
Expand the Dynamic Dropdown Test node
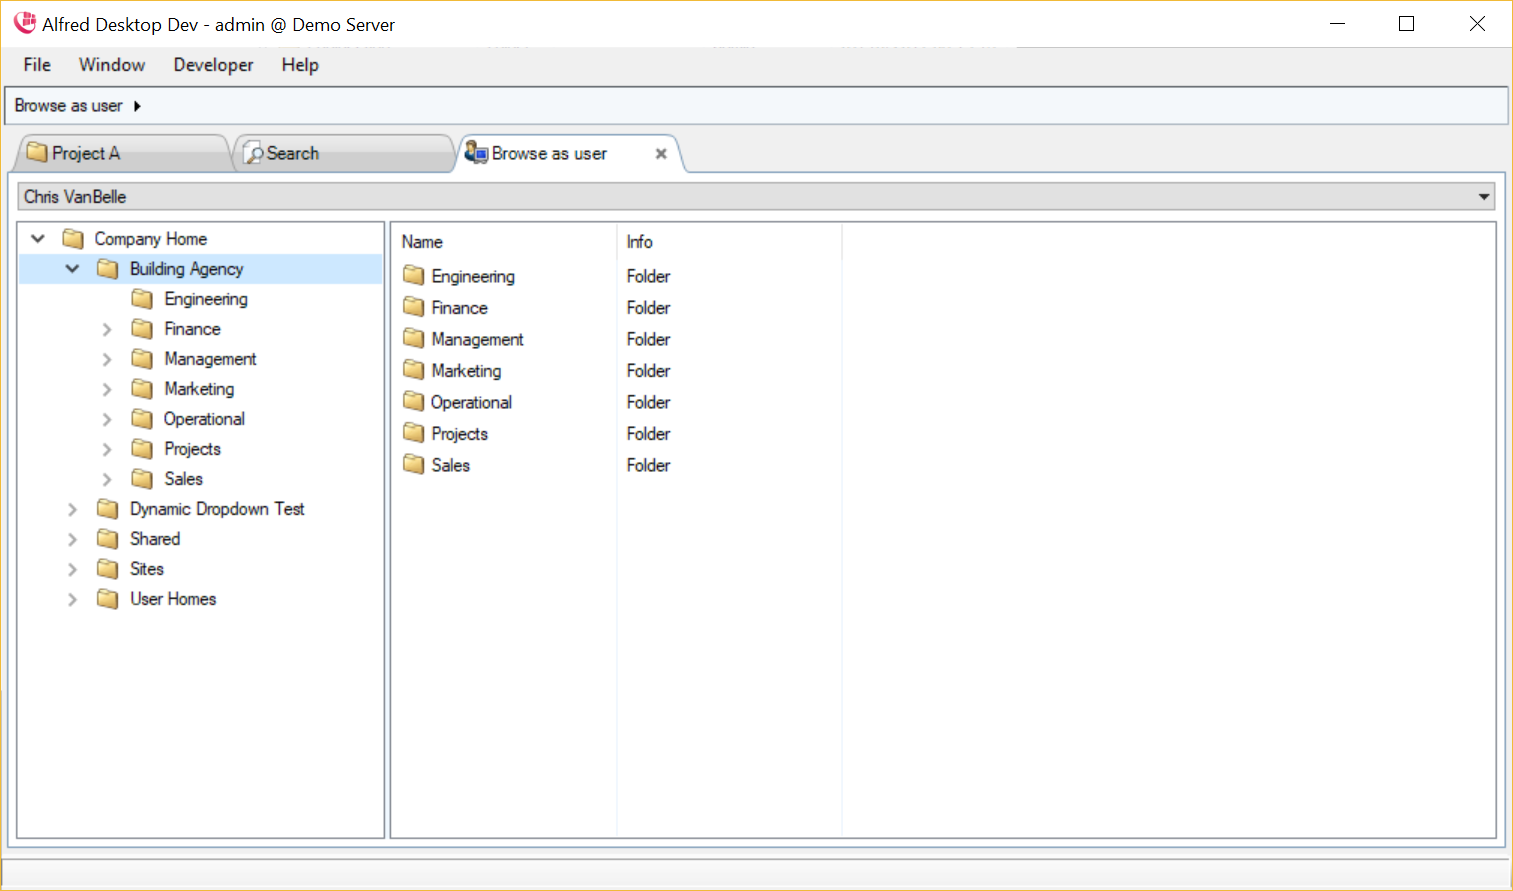coord(72,509)
